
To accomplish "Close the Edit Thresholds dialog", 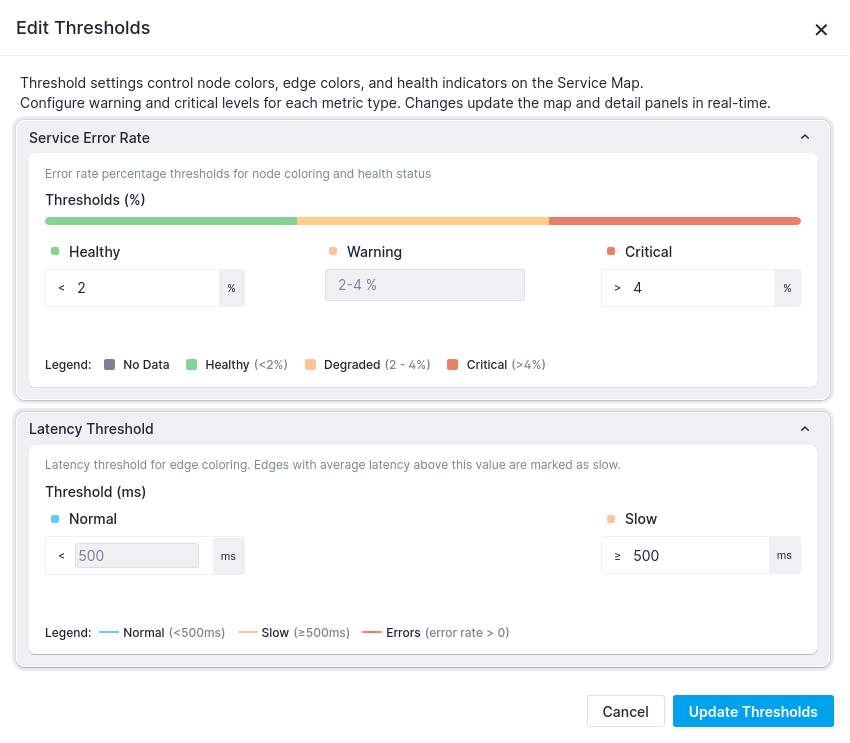I will point(821,29).
